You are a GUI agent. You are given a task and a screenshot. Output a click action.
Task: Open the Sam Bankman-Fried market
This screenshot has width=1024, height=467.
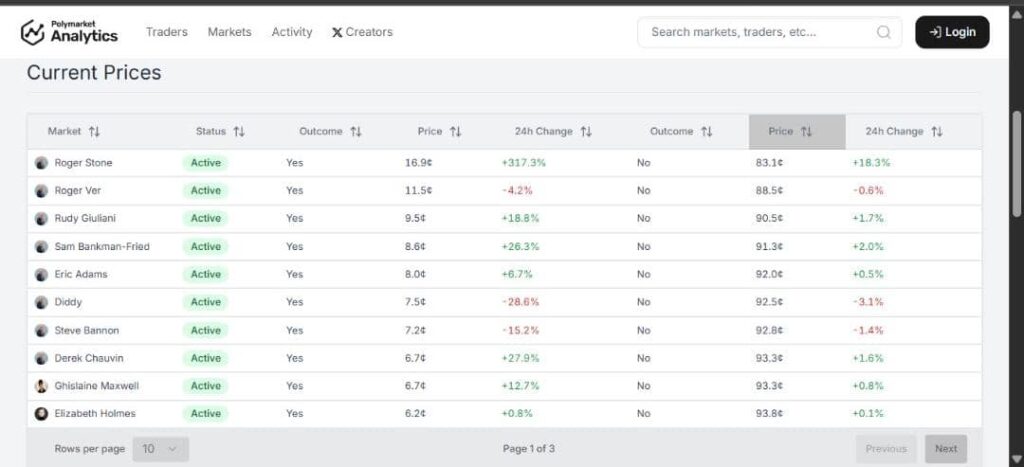(102, 246)
